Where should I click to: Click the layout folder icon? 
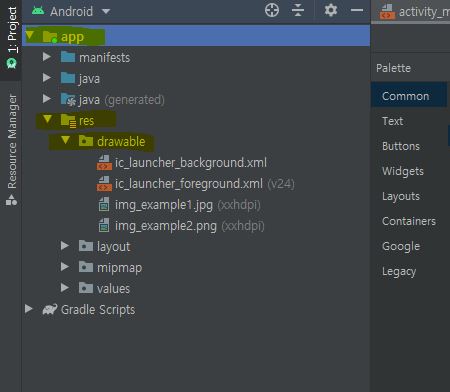coord(86,246)
